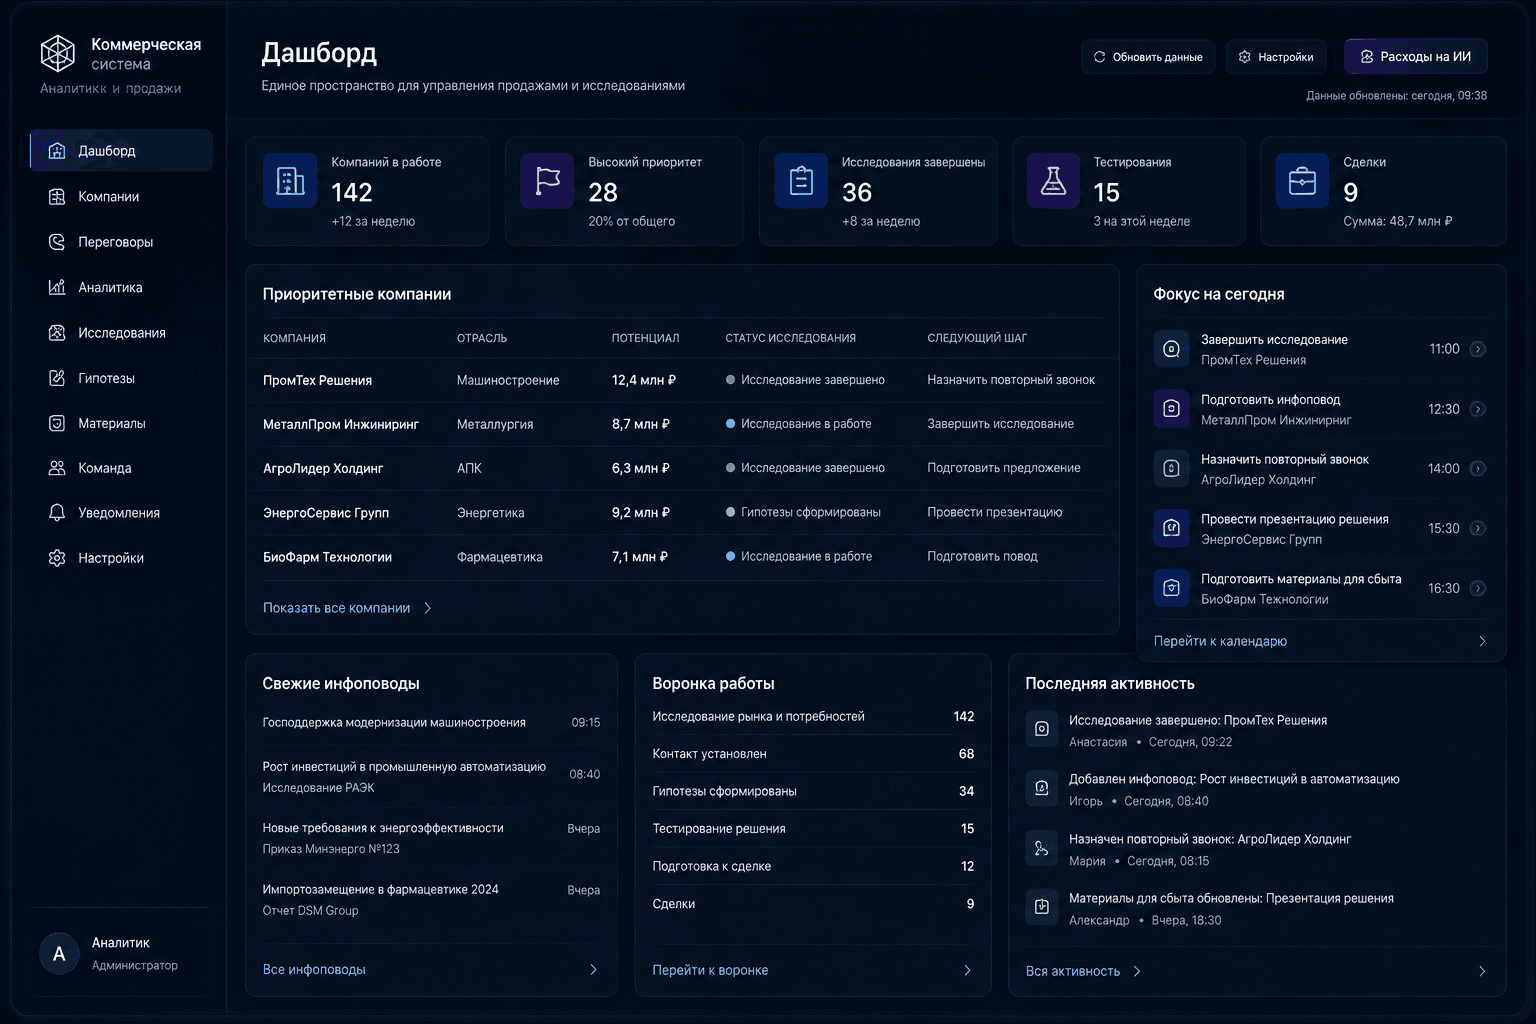The height and width of the screenshot is (1024, 1536).
Task: Open Материалы from the sidebar
Action: [121, 423]
